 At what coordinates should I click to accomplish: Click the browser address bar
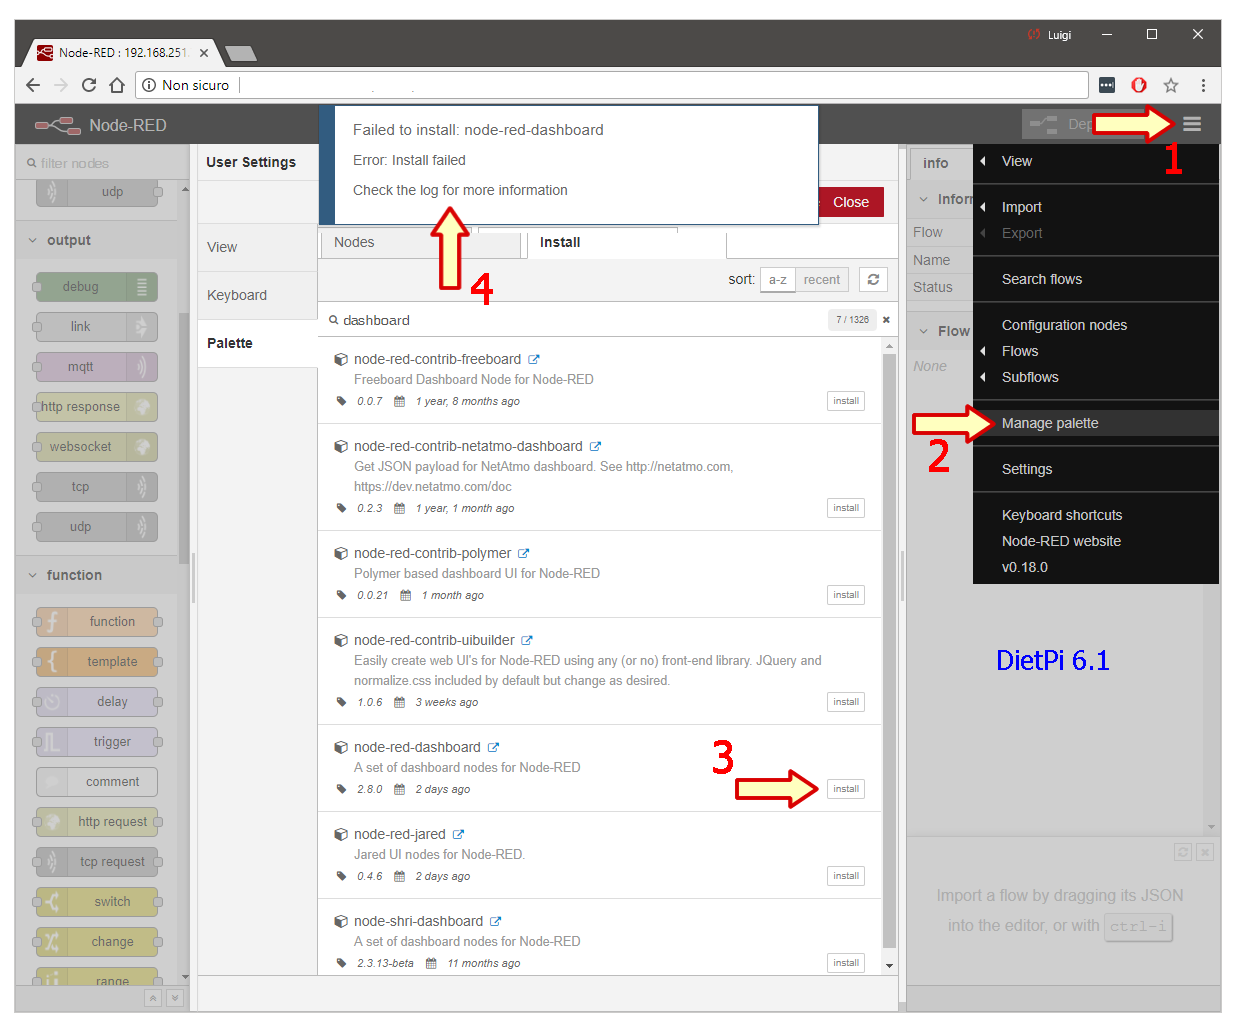612,85
